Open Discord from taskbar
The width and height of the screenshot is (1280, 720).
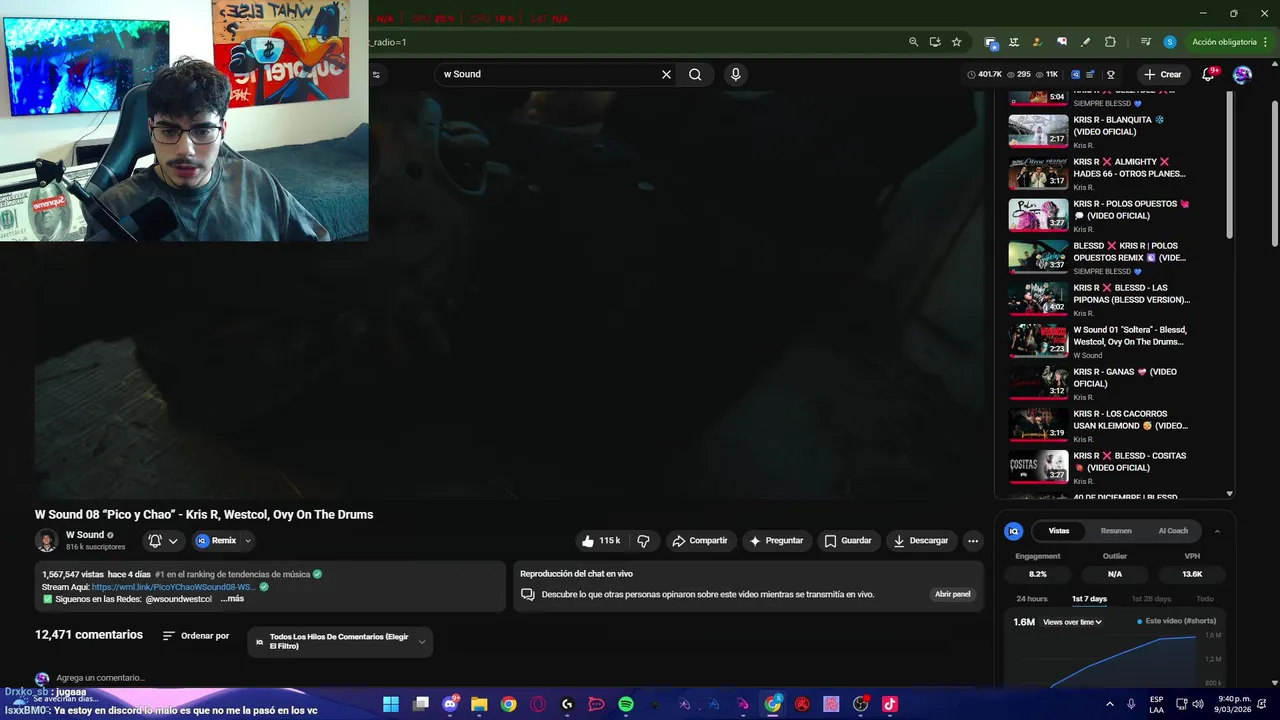click(450, 704)
